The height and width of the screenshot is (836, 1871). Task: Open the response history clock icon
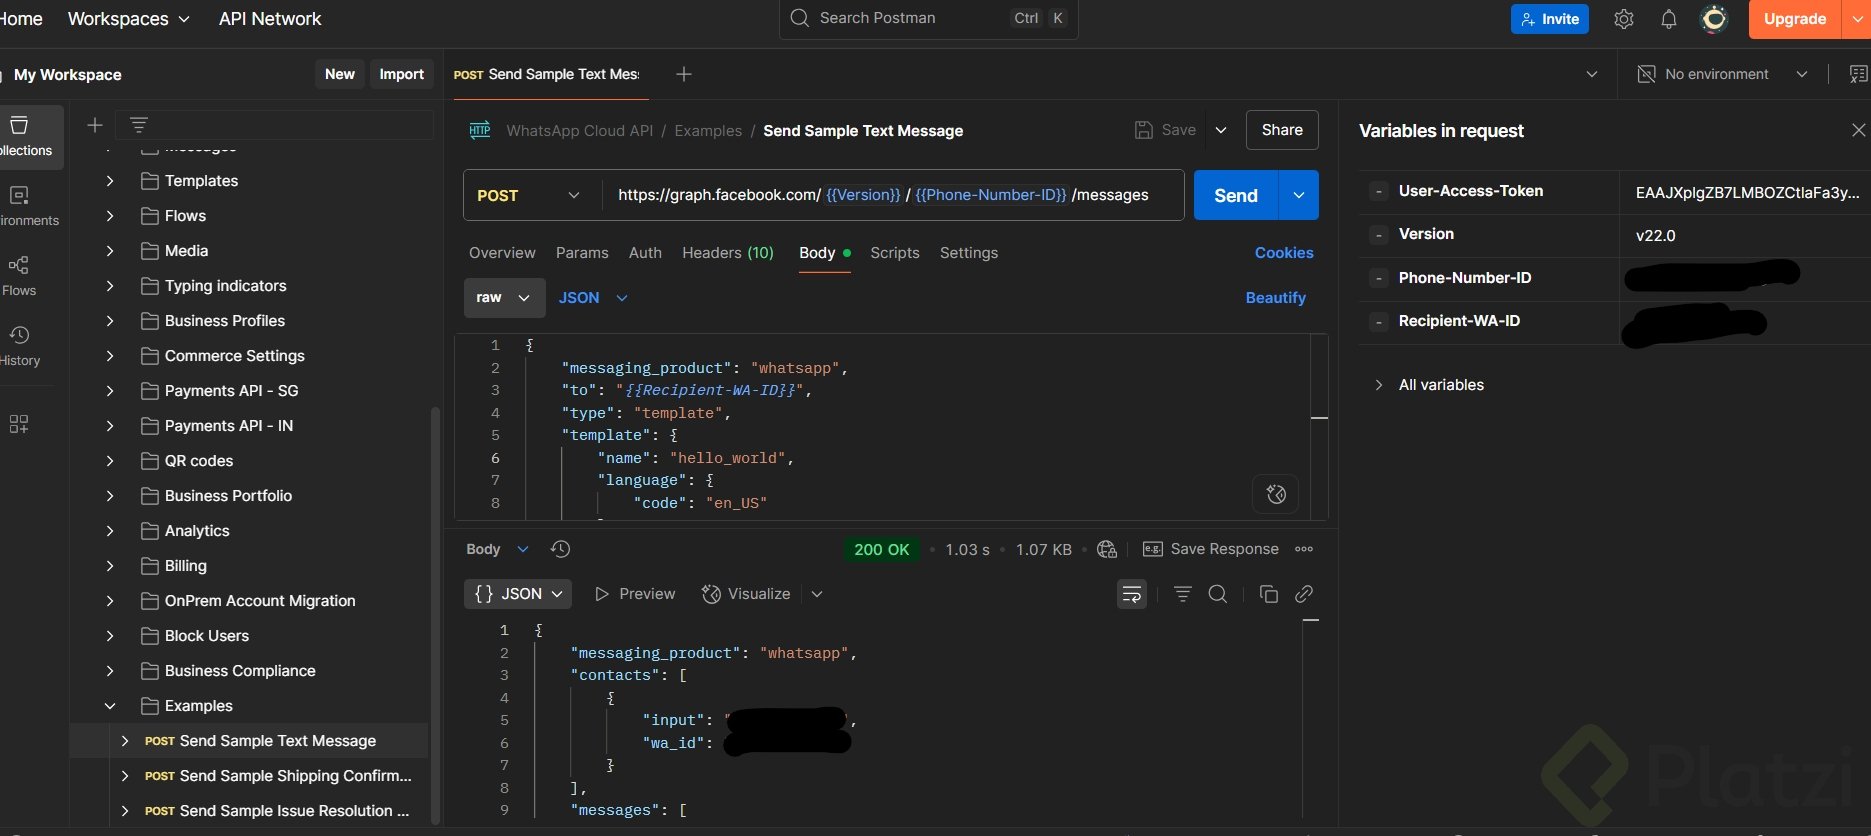tap(560, 549)
